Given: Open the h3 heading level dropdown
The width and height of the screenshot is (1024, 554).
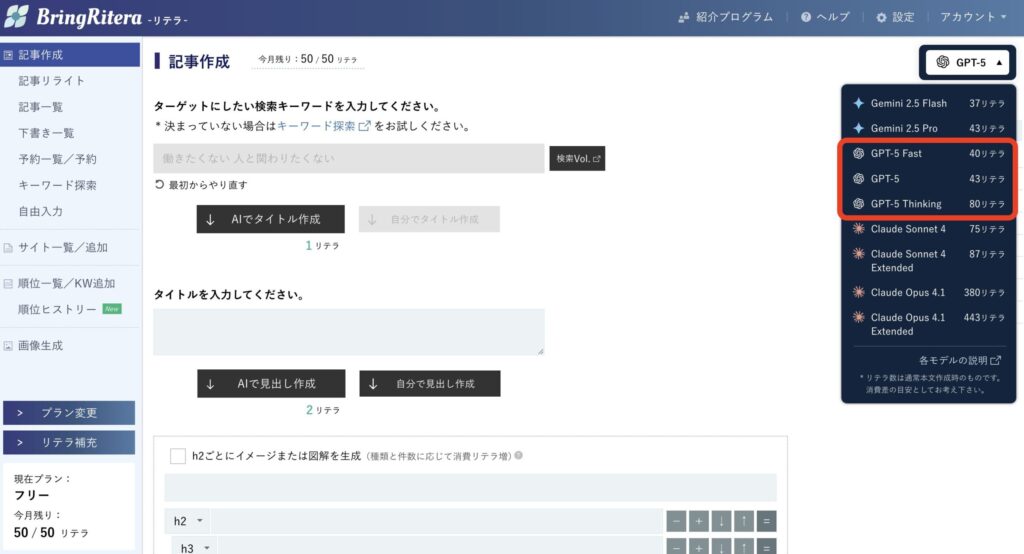Looking at the screenshot, I should 195,547.
